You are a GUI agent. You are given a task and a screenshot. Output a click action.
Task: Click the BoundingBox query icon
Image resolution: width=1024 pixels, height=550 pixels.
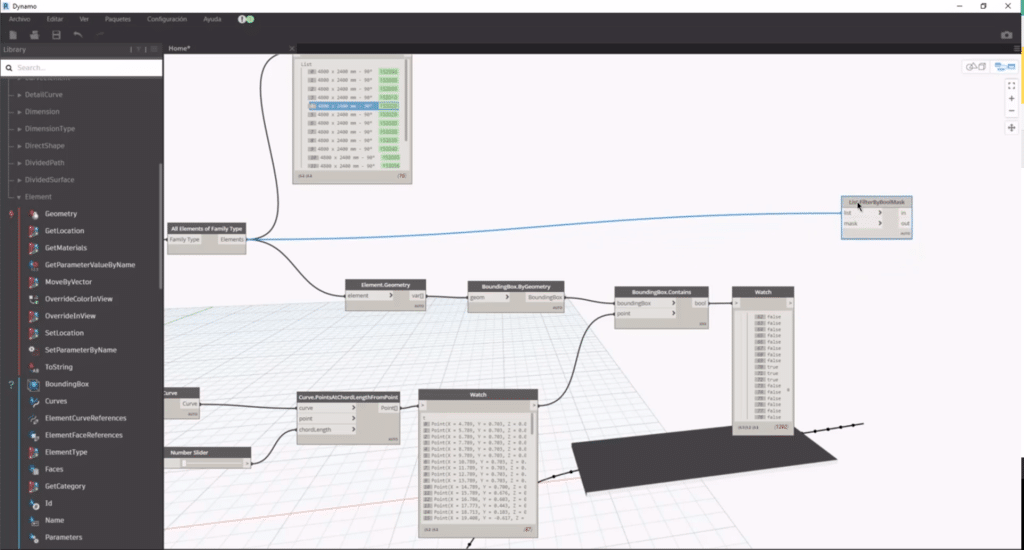[33, 384]
